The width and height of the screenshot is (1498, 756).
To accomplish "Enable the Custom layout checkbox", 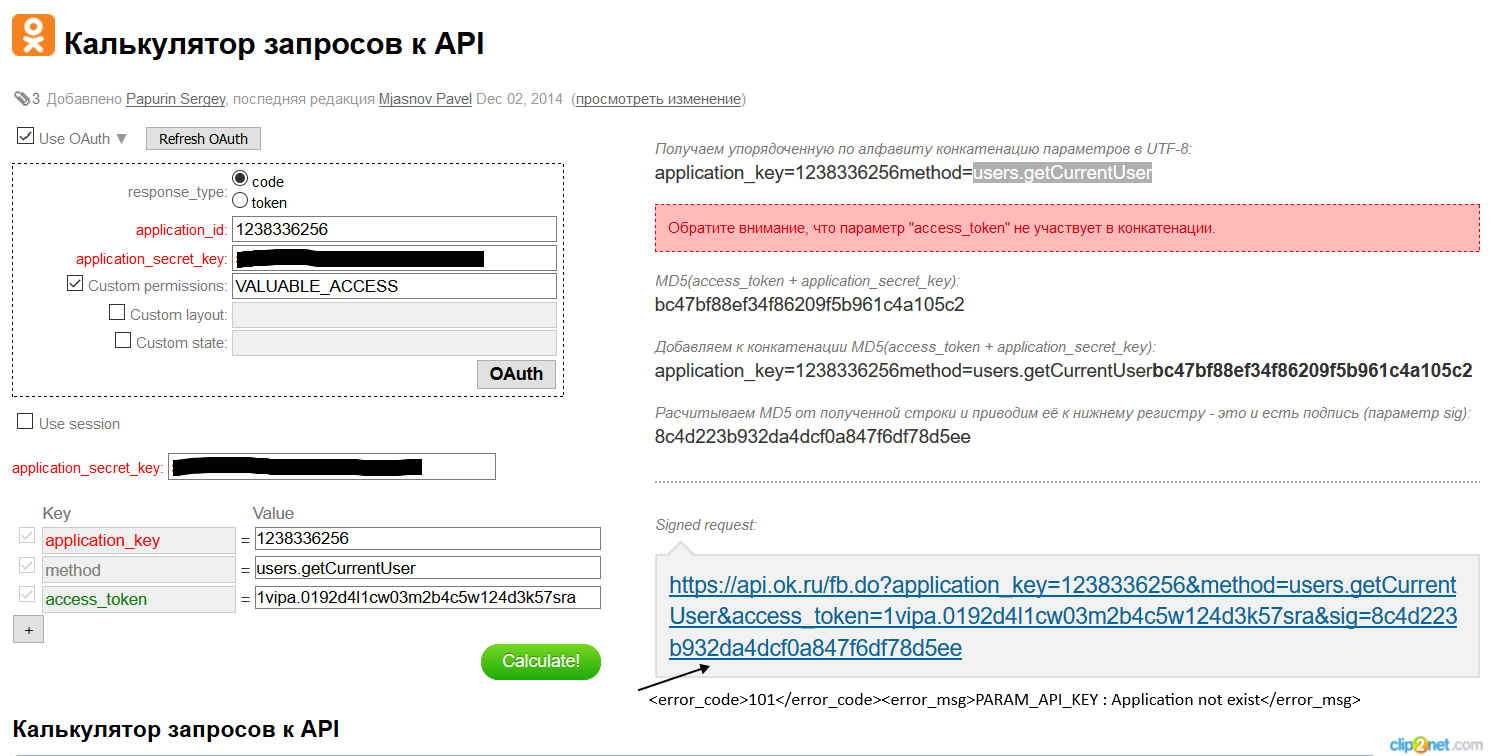I will pyautogui.click(x=117, y=312).
